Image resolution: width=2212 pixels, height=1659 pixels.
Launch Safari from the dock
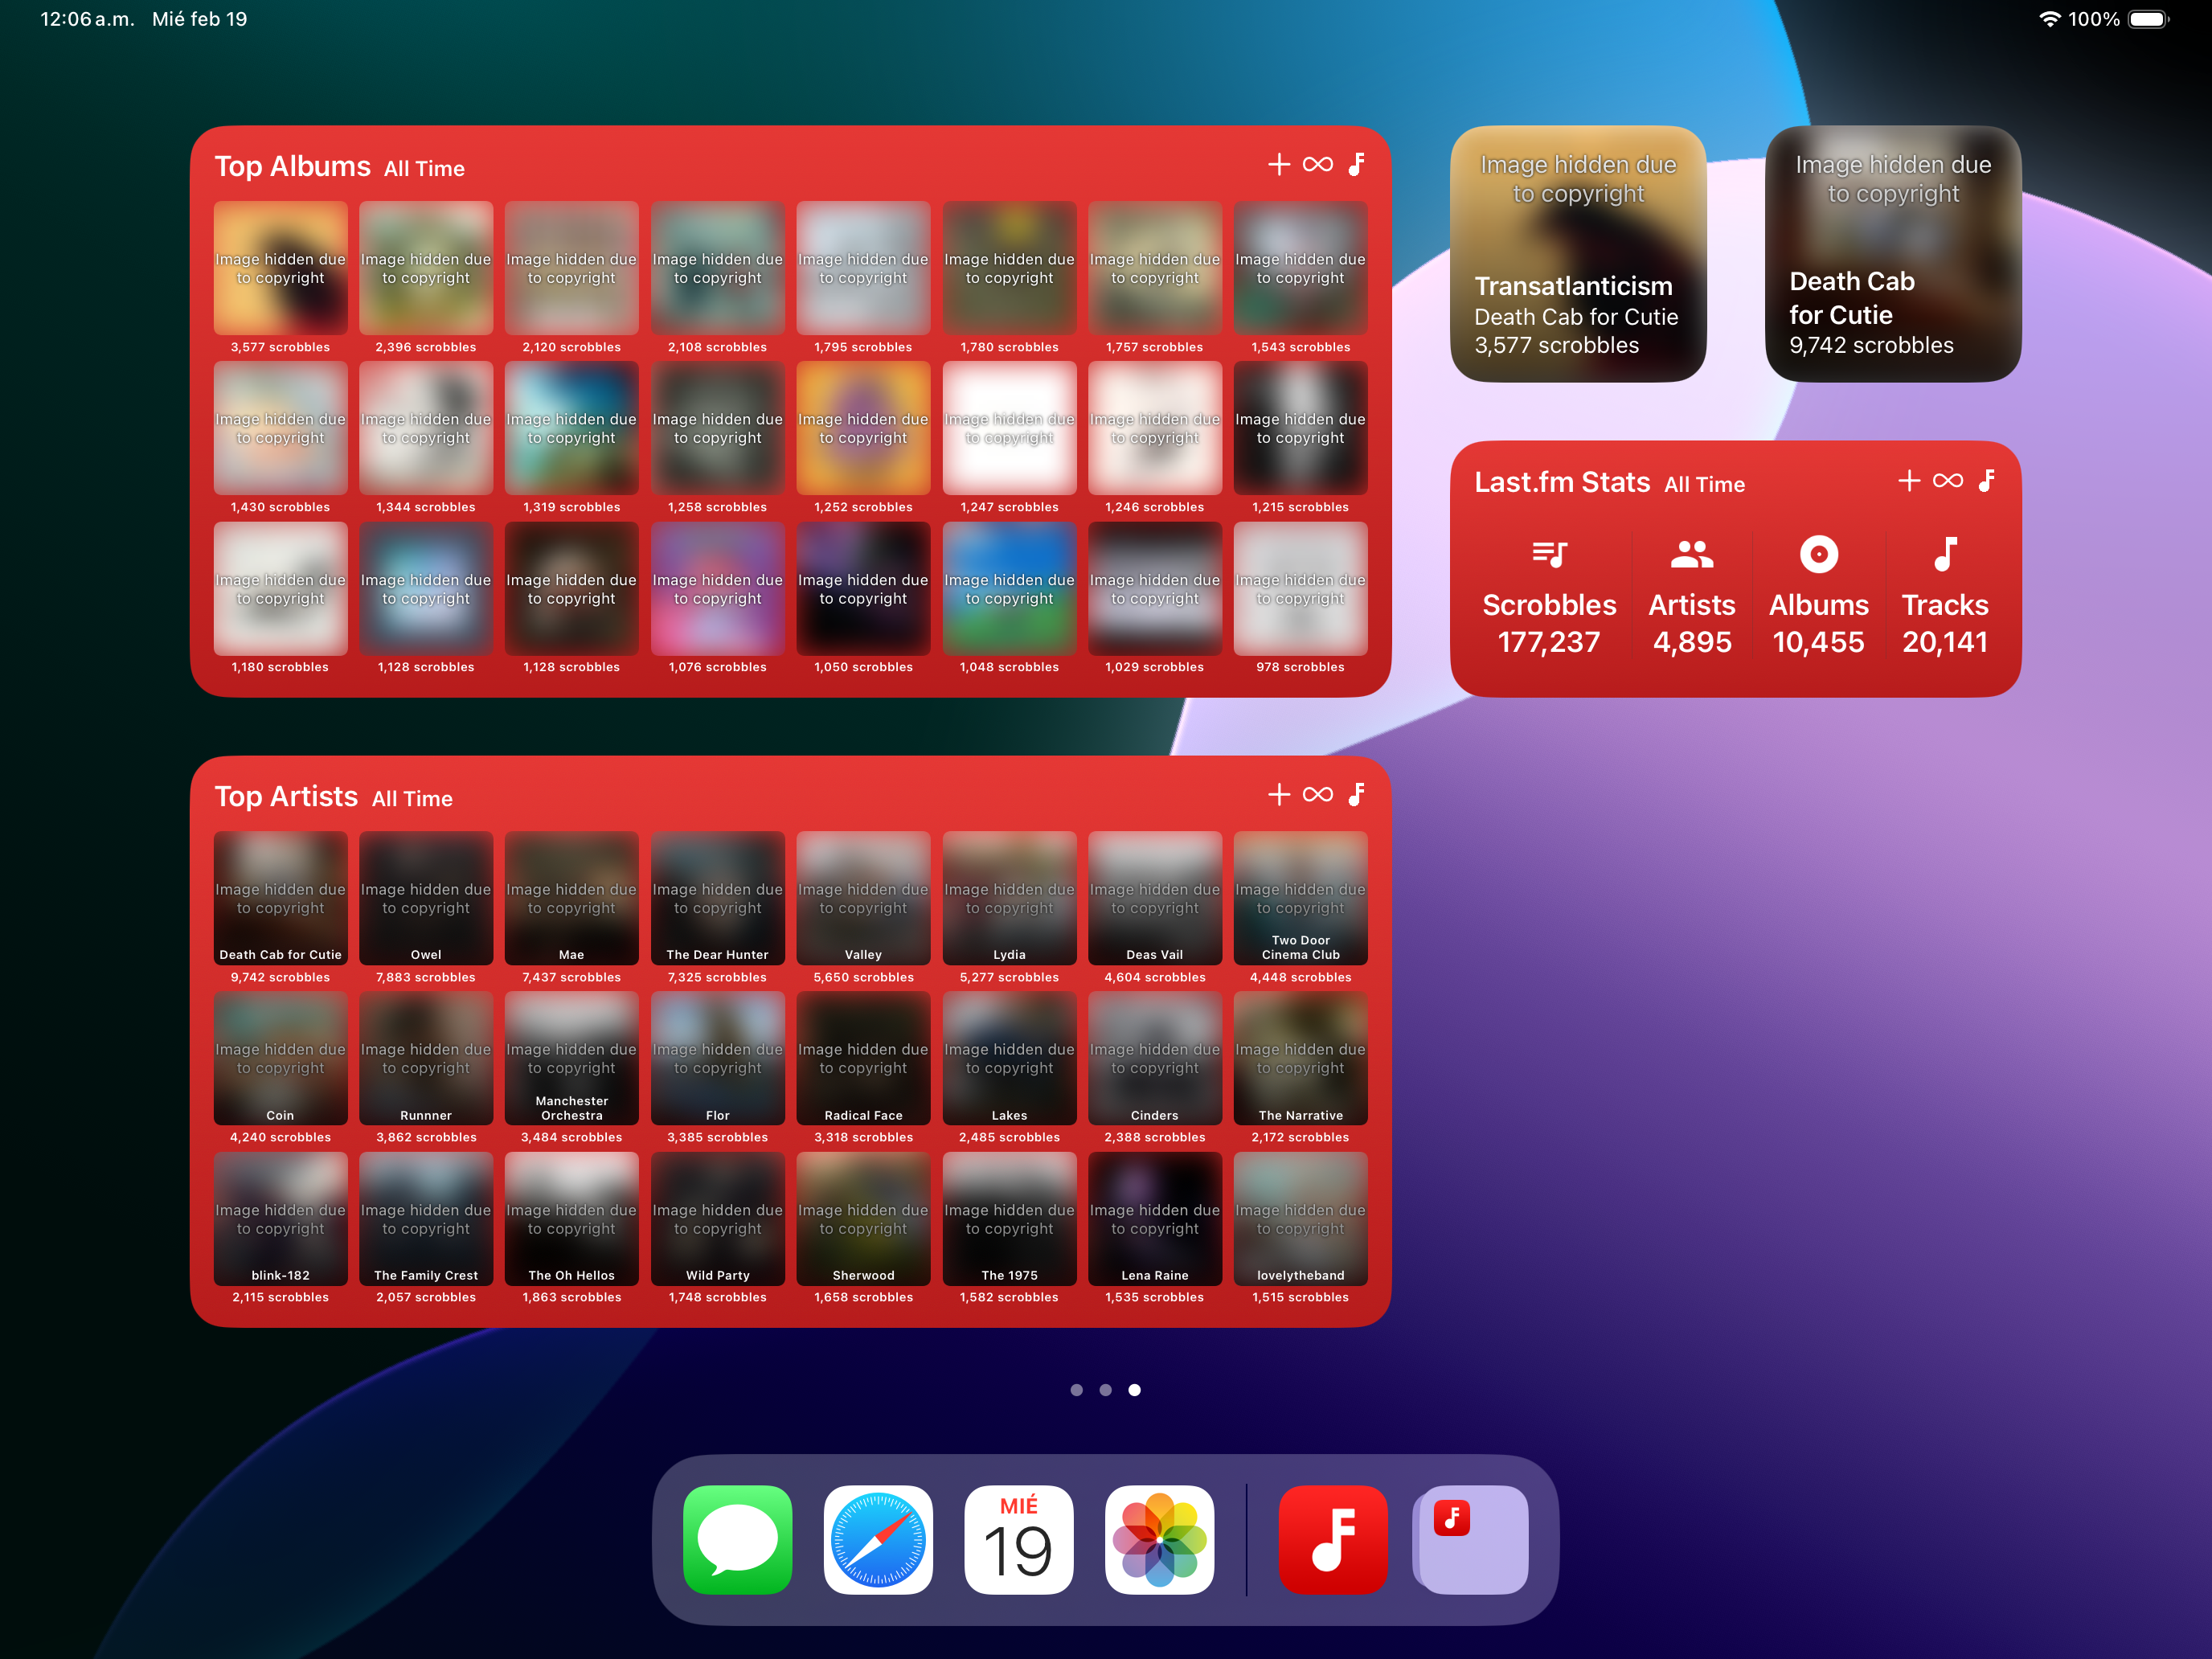[878, 1539]
